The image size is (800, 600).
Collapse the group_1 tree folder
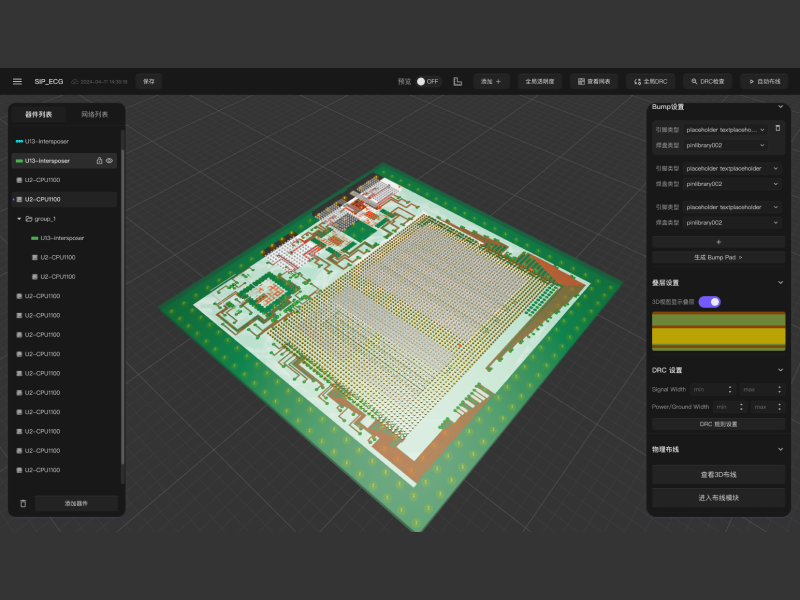coord(19,218)
